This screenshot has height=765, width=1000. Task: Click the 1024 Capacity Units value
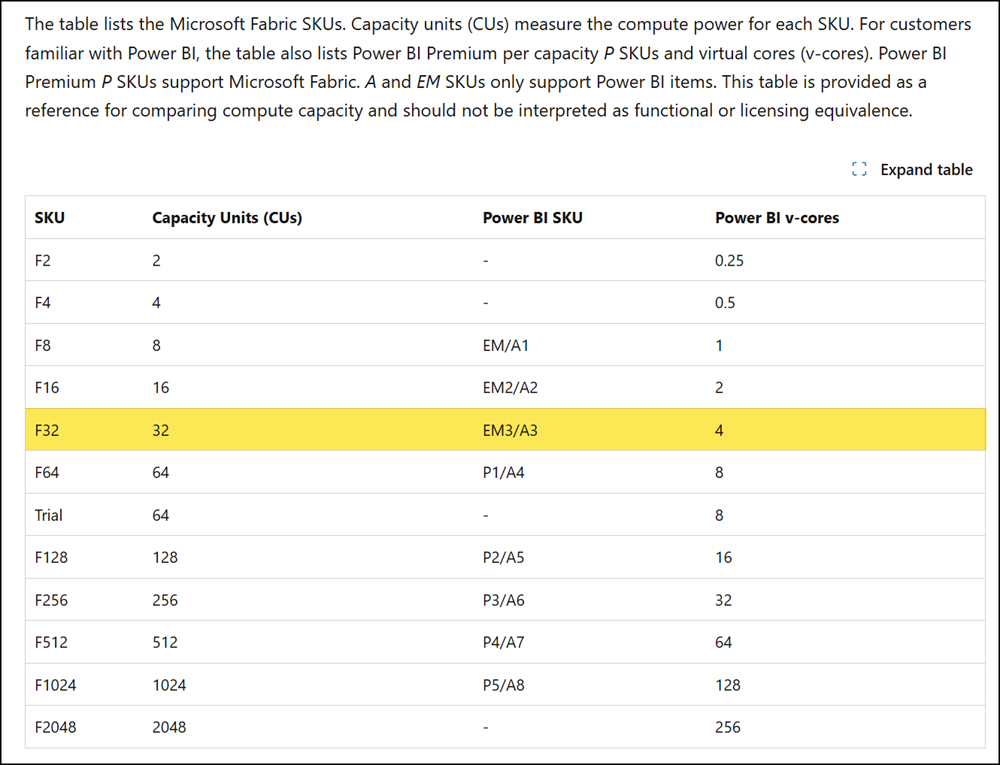[169, 685]
